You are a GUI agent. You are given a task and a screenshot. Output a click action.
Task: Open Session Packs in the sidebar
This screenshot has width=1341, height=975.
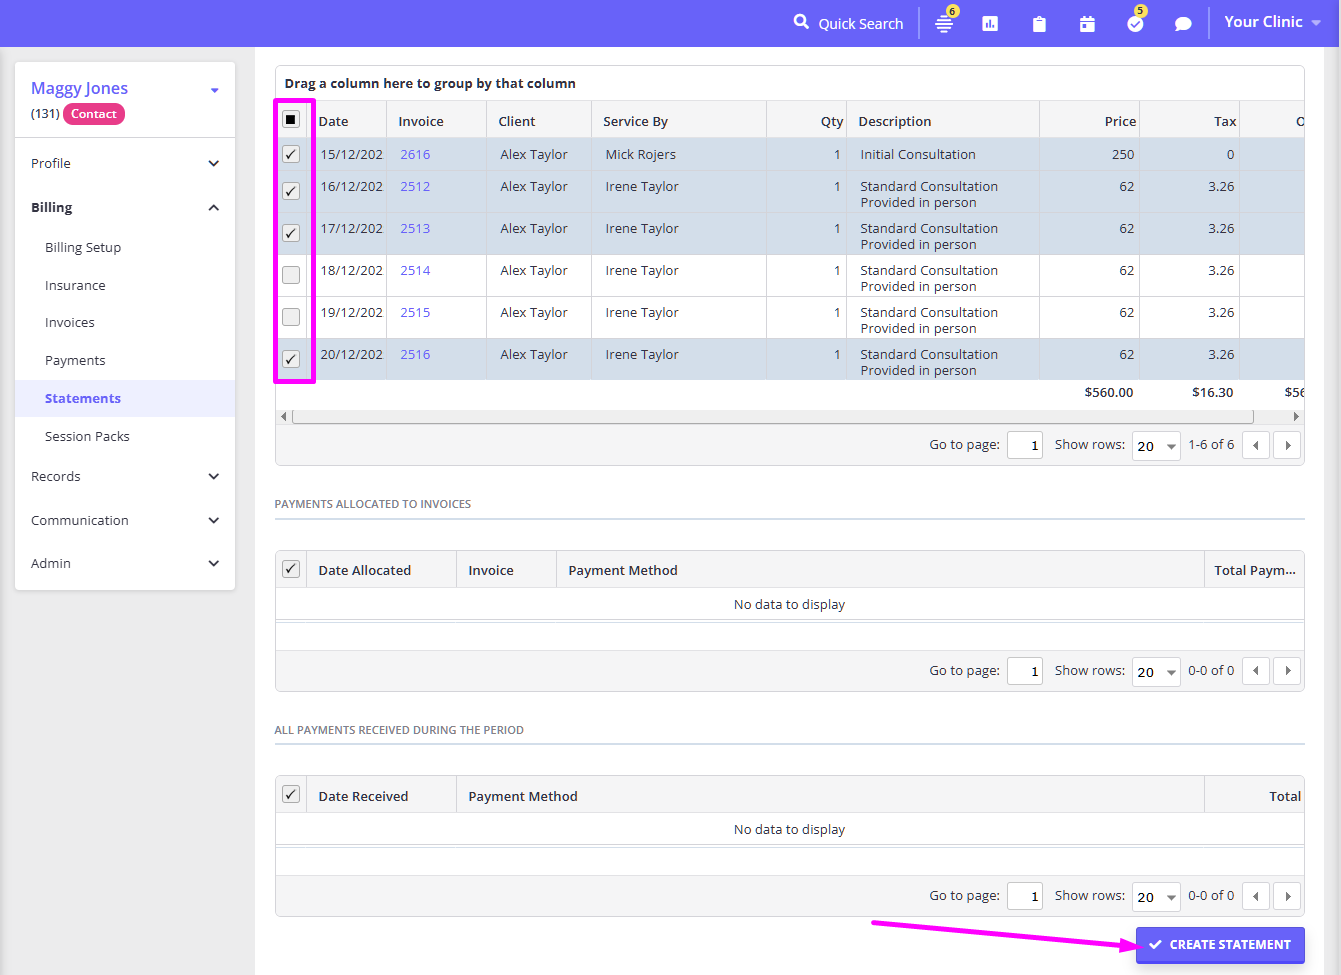(87, 437)
